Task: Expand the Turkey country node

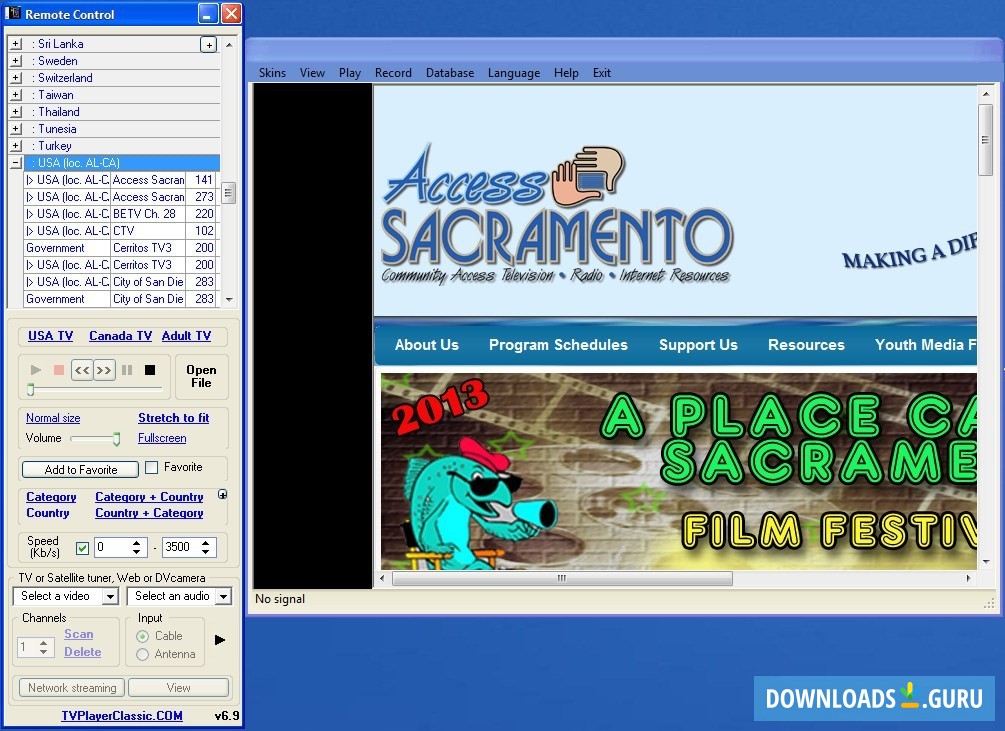Action: (16, 146)
